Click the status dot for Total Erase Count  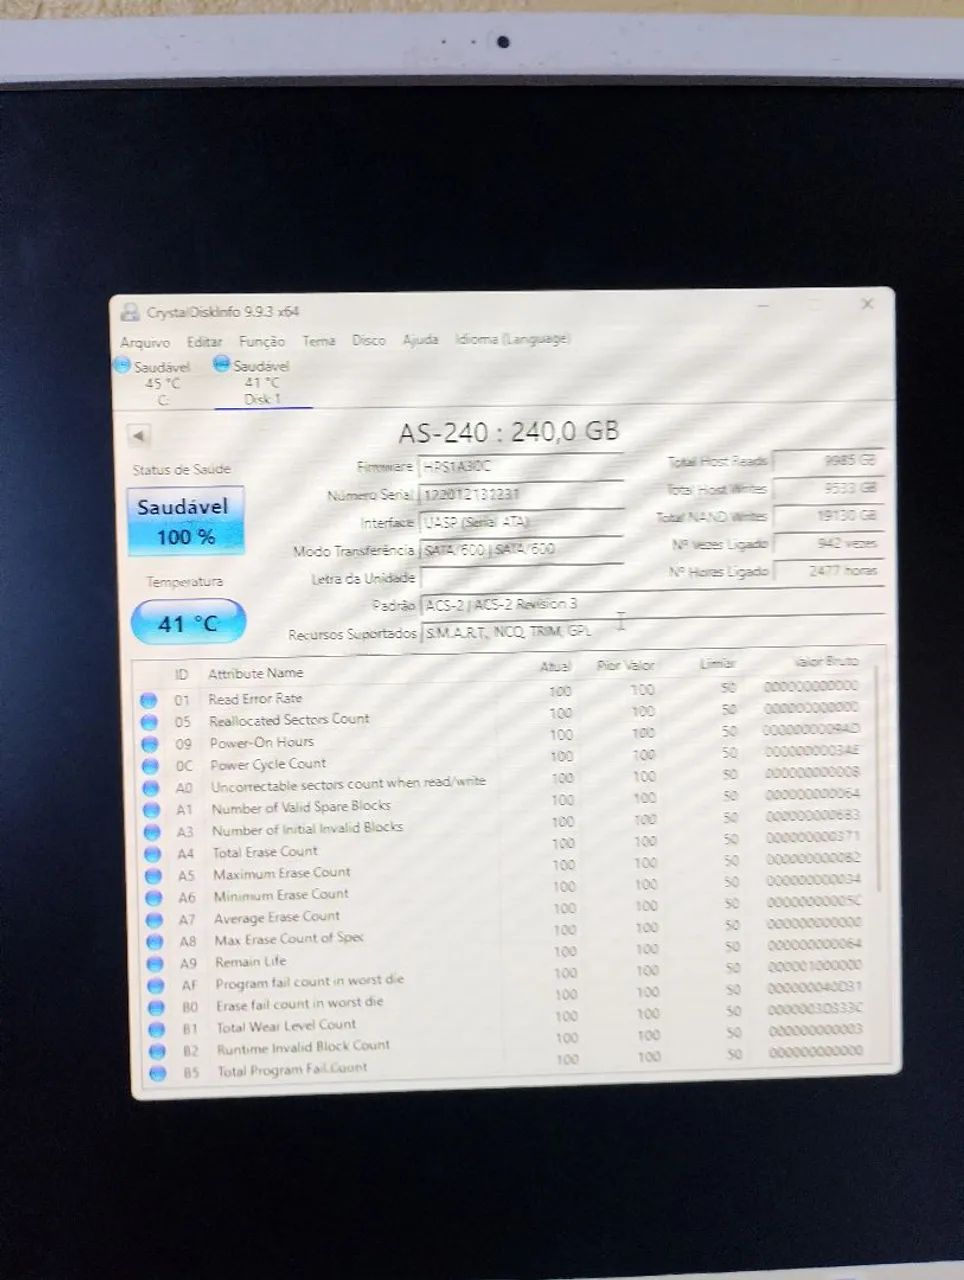(x=153, y=854)
